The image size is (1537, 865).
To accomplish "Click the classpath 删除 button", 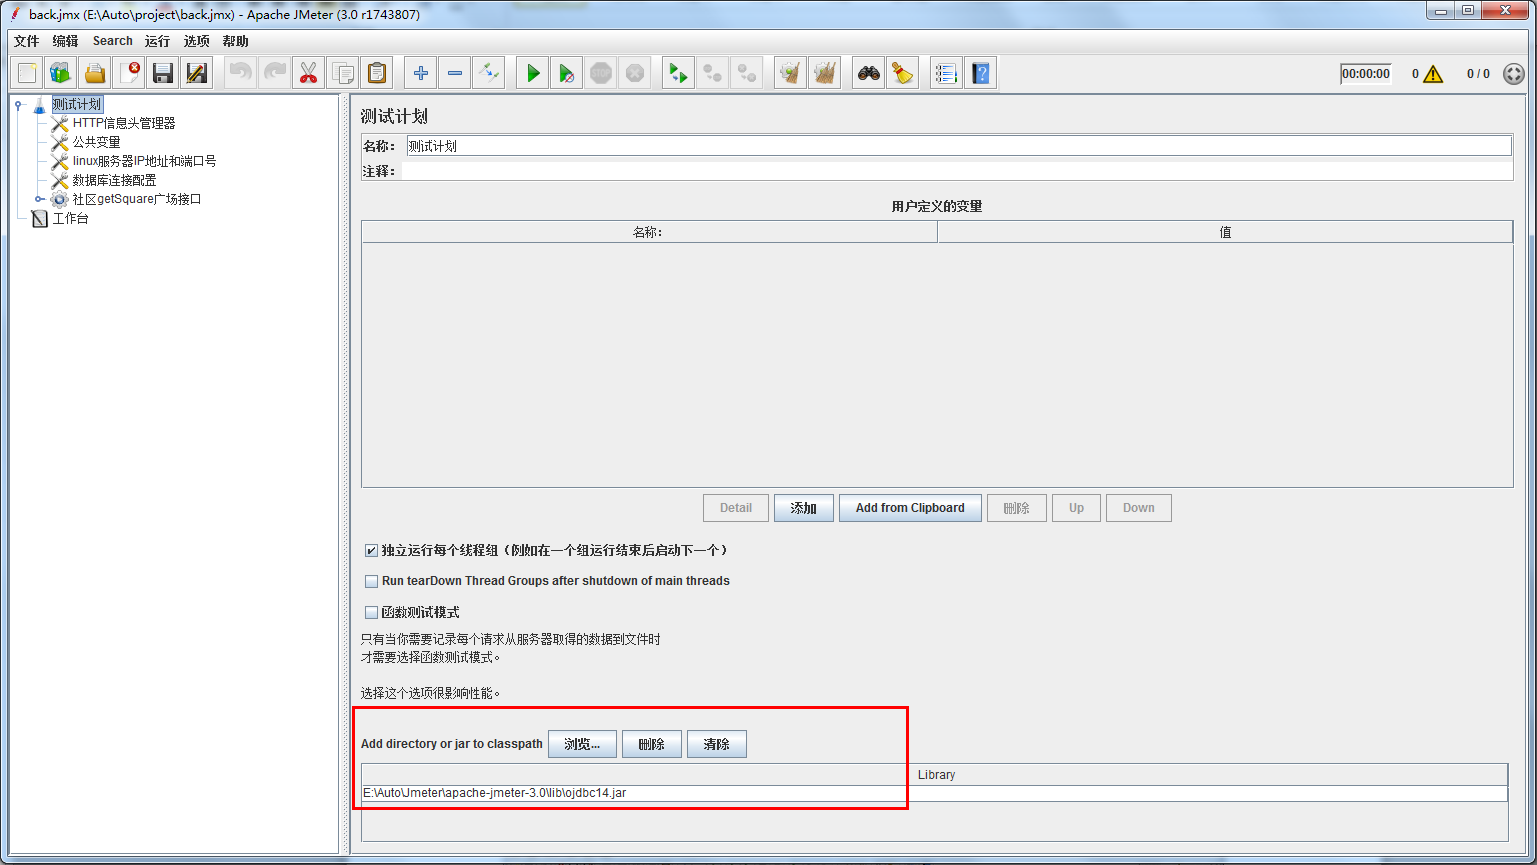I will 652,744.
